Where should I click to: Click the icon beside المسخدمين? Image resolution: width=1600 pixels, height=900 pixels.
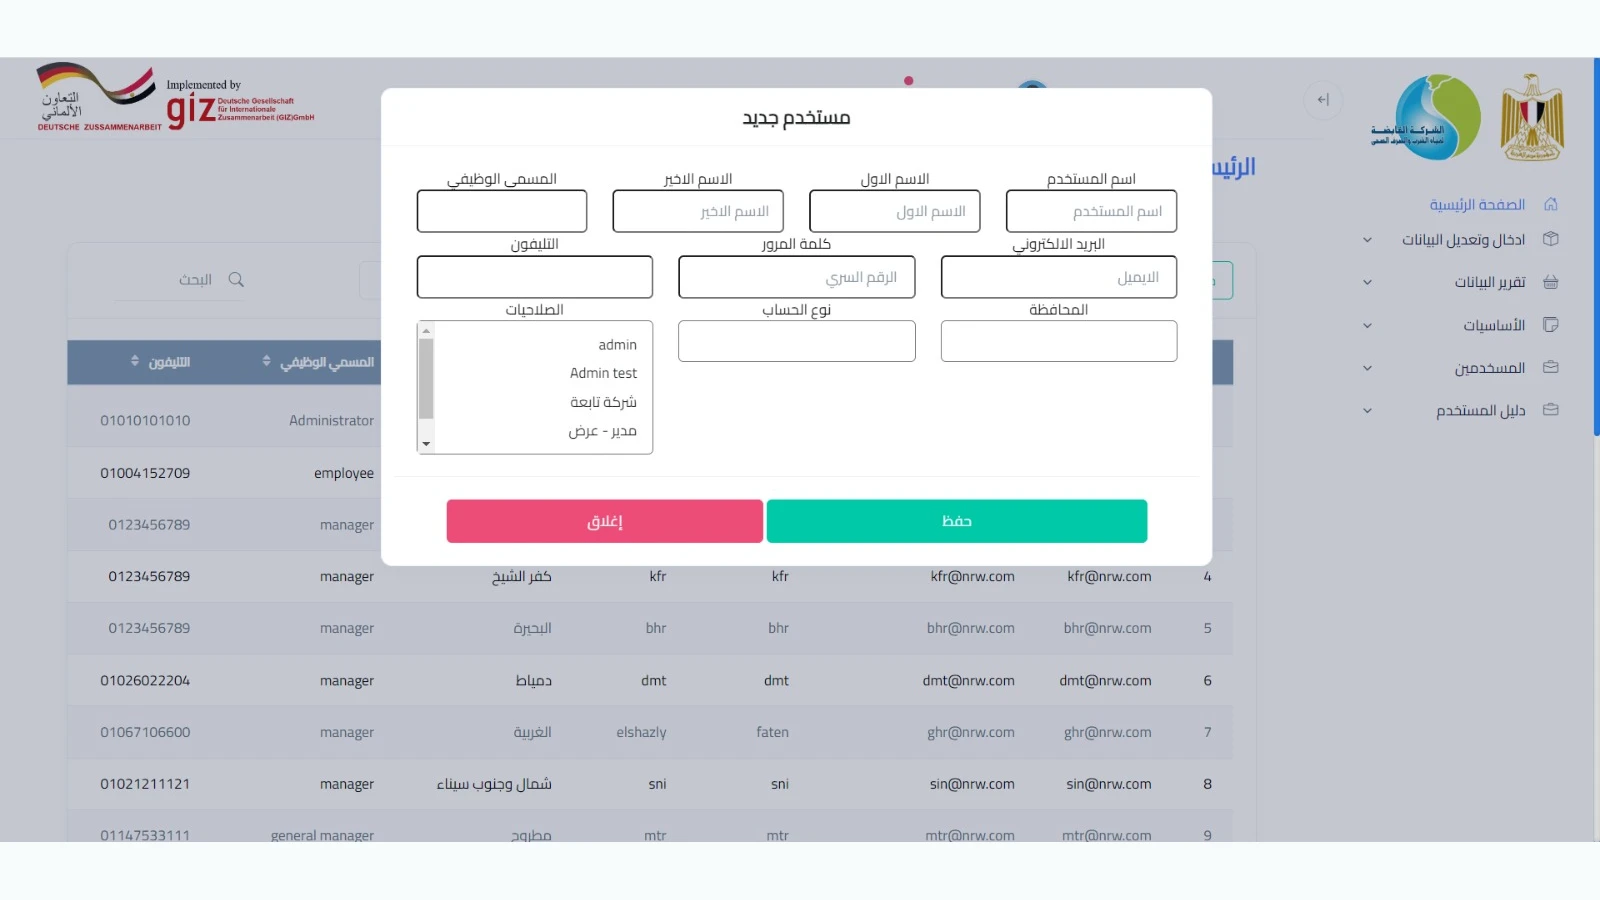pyautogui.click(x=1551, y=367)
